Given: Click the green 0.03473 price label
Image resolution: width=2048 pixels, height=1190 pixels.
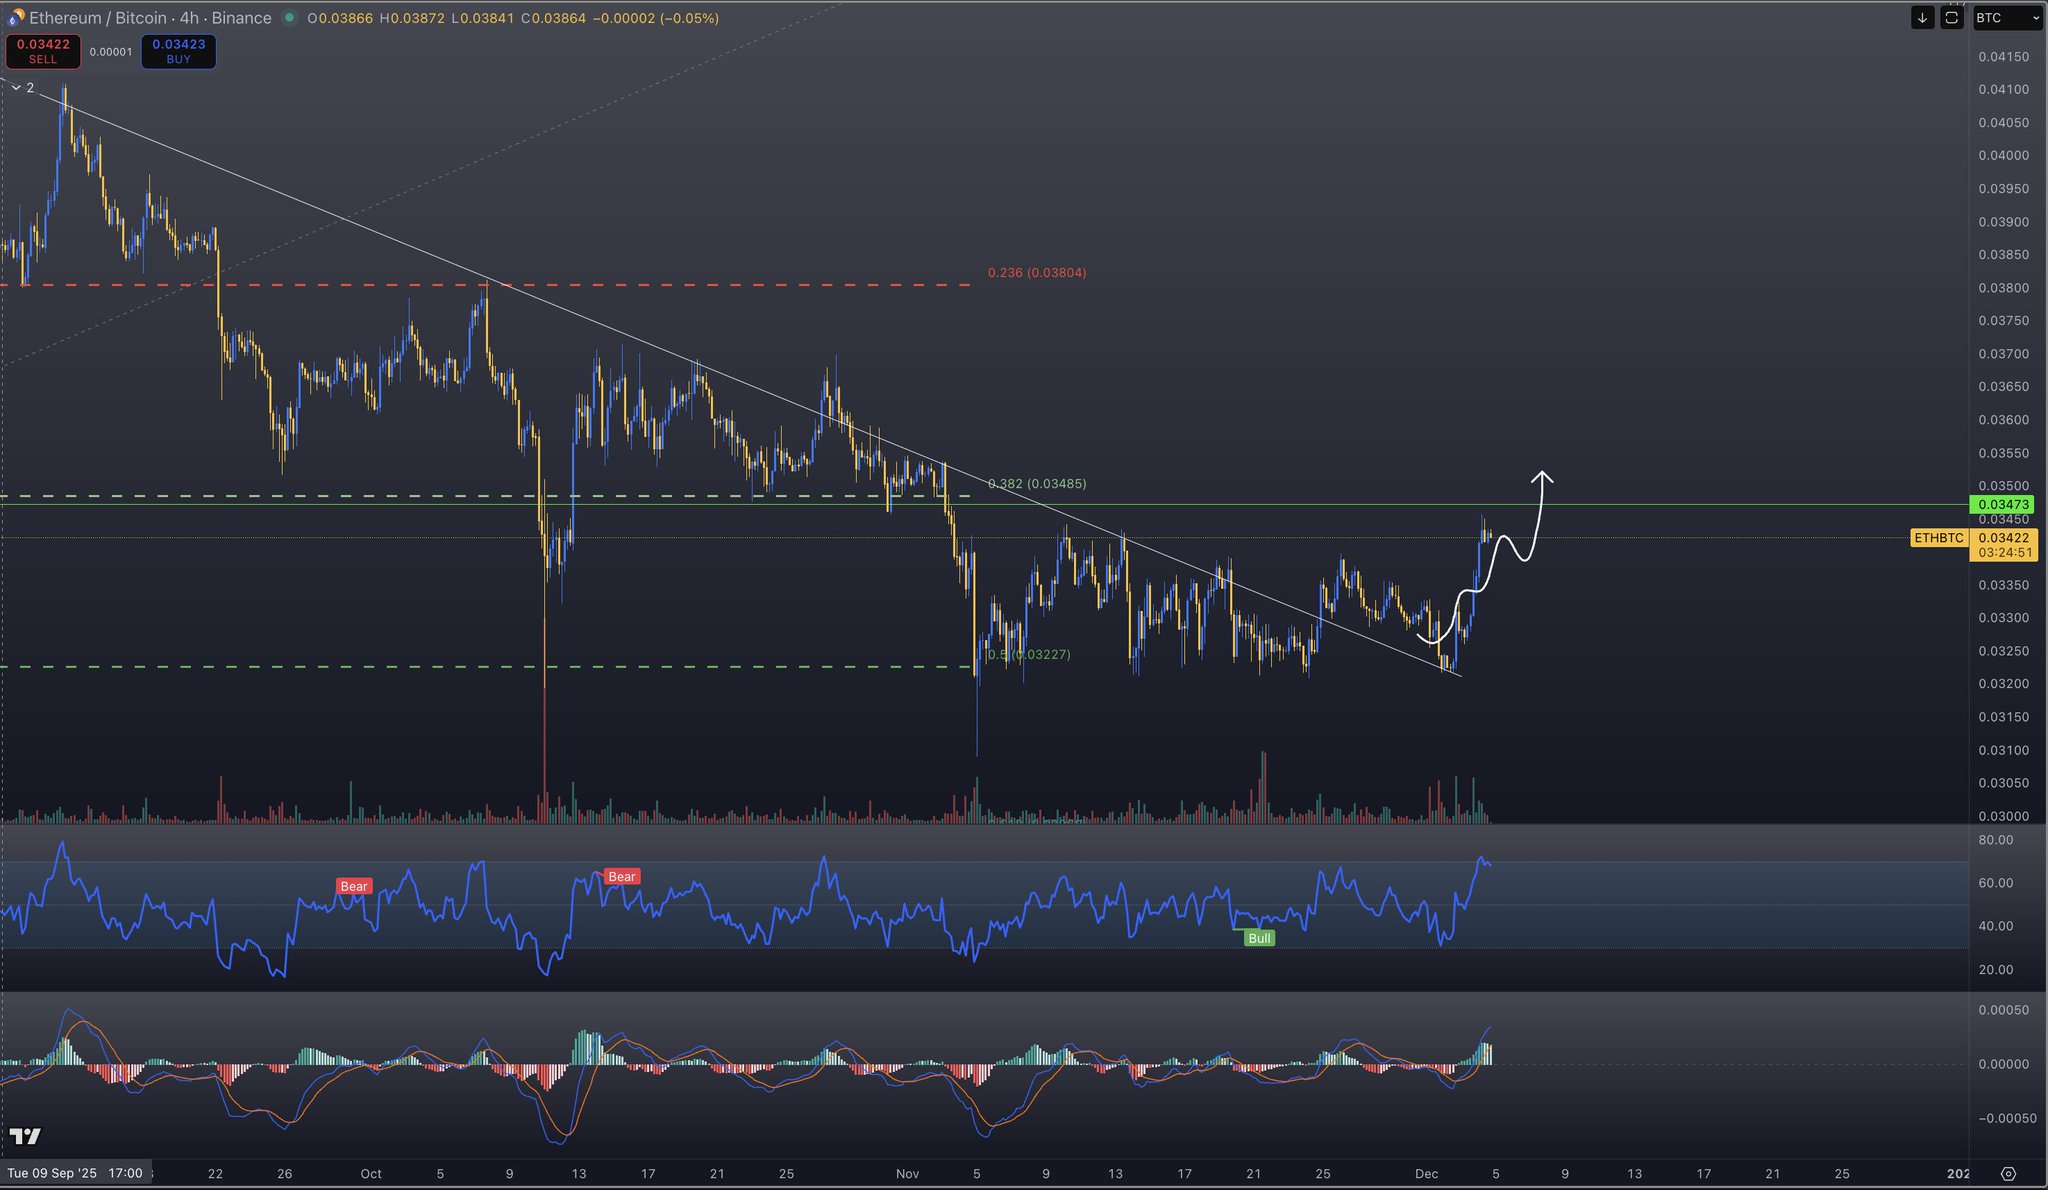Looking at the screenshot, I should 2003,505.
